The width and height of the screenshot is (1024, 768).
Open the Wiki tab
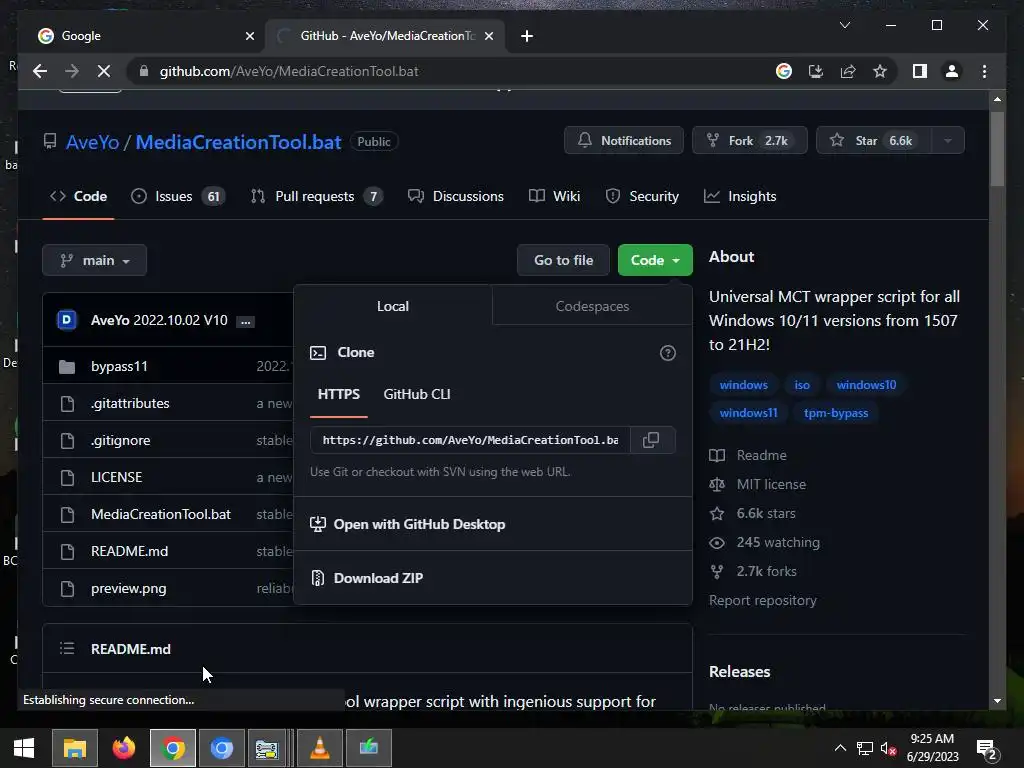(554, 197)
